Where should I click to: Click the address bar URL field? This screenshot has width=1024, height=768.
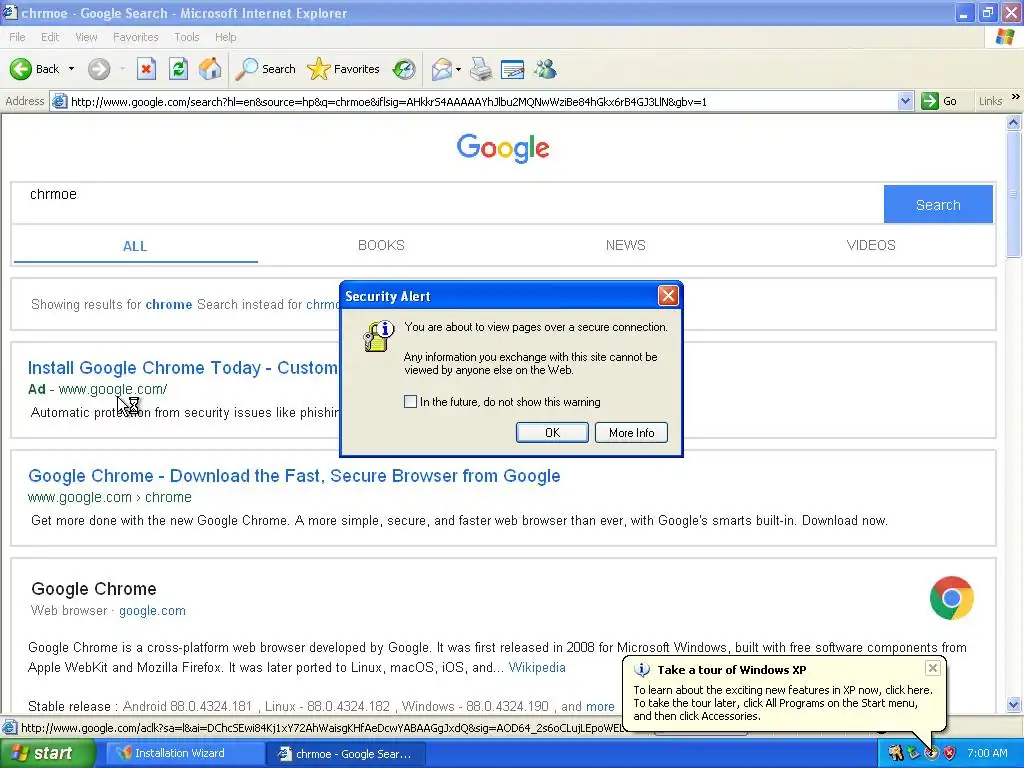pyautogui.click(x=483, y=101)
